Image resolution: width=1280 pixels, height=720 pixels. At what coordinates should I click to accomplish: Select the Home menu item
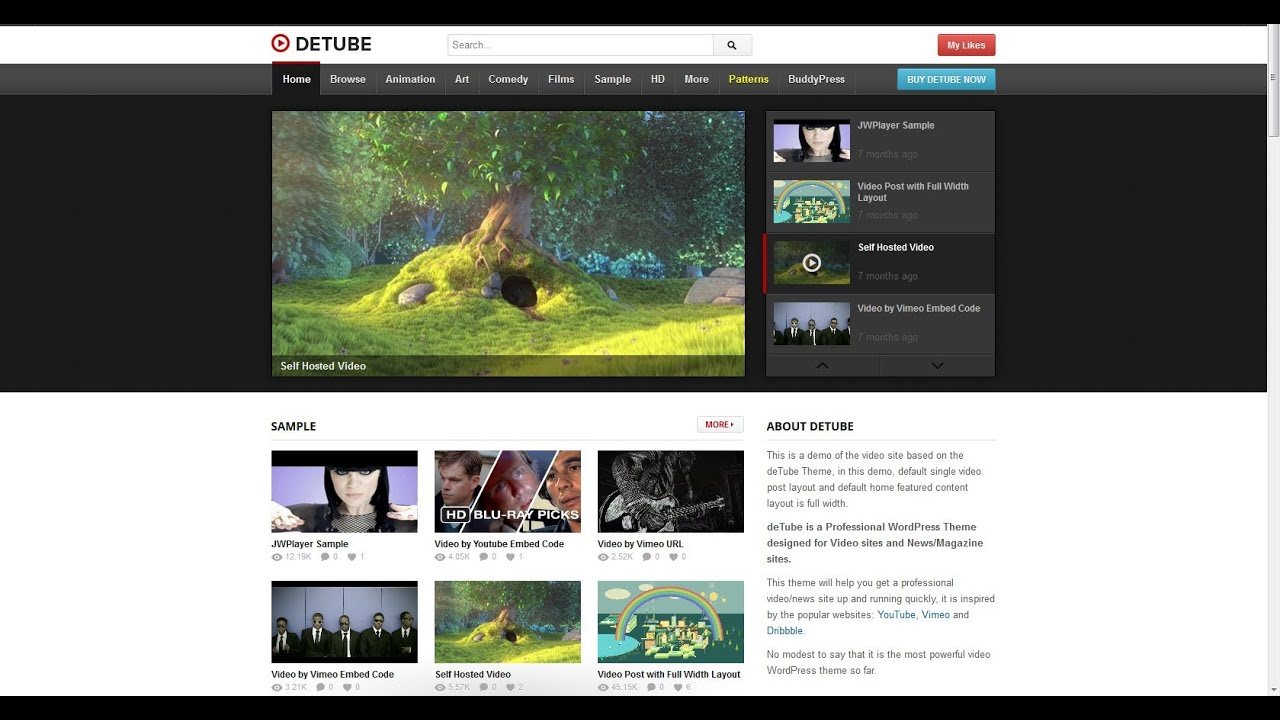pyautogui.click(x=296, y=79)
